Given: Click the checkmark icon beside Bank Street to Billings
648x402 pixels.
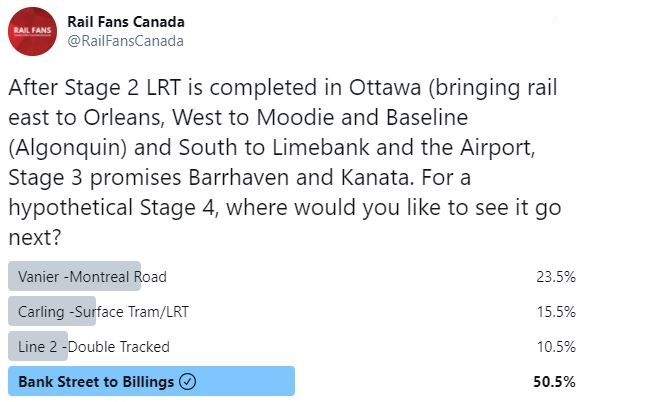Looking at the screenshot, I should click(x=187, y=381).
